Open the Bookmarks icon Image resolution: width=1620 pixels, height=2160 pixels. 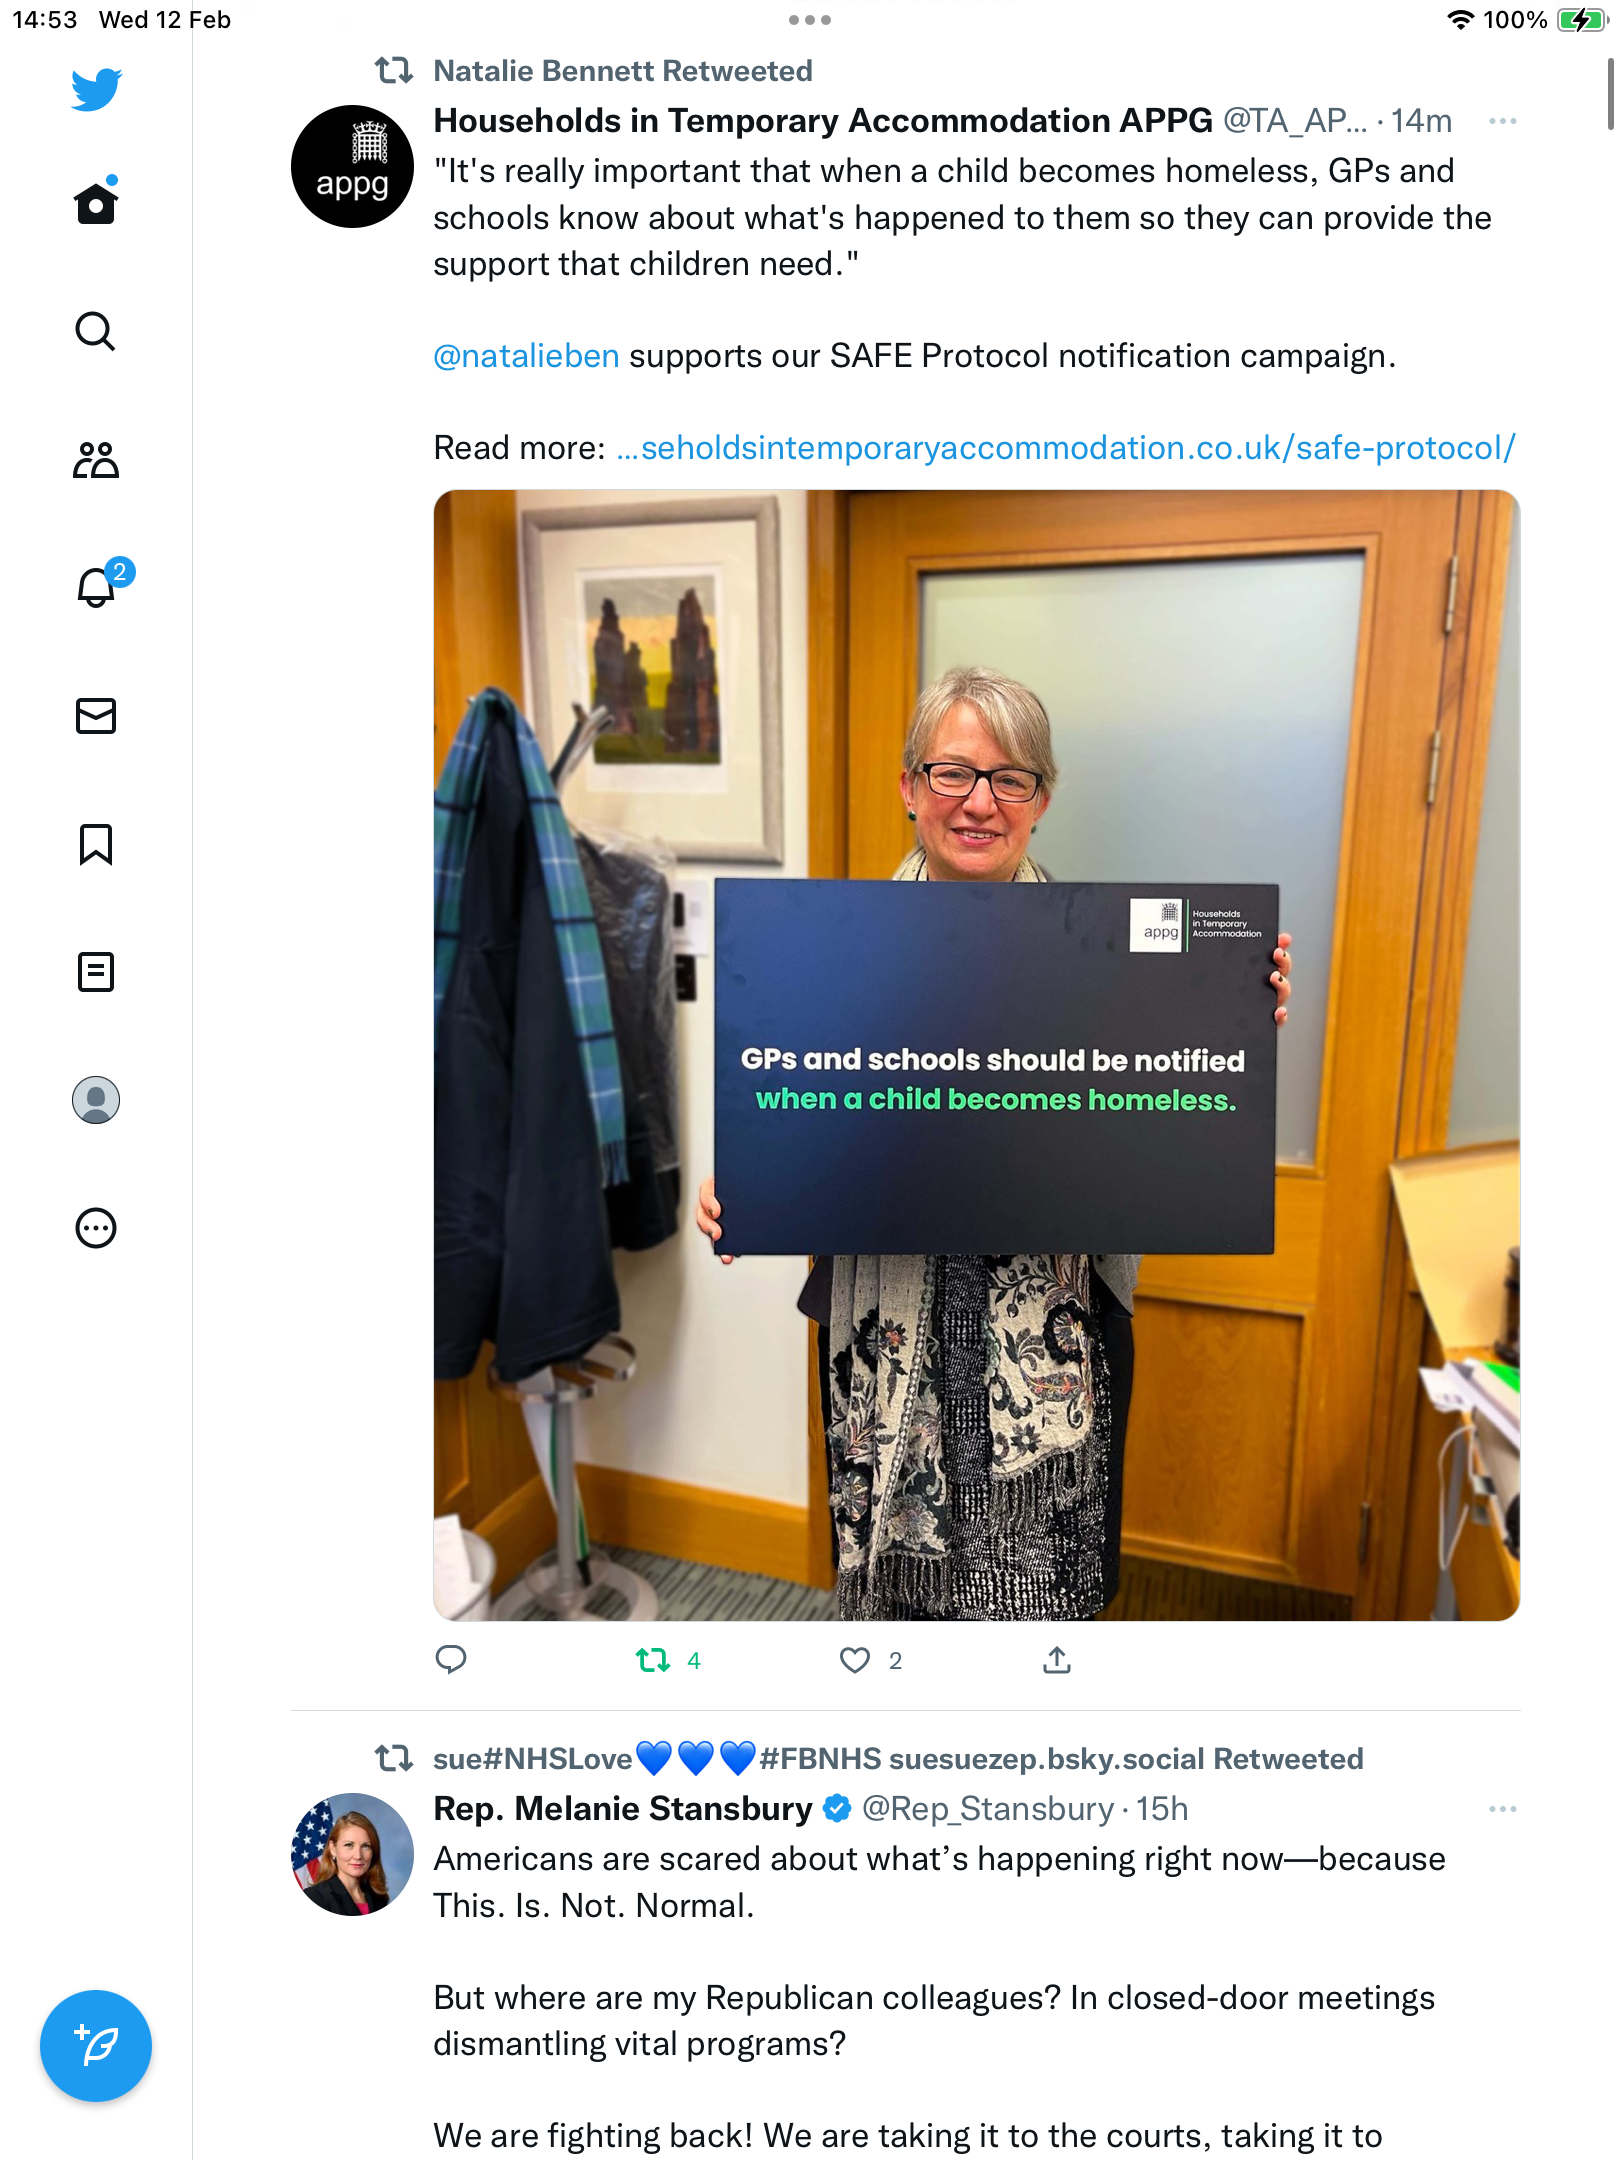pyautogui.click(x=96, y=844)
